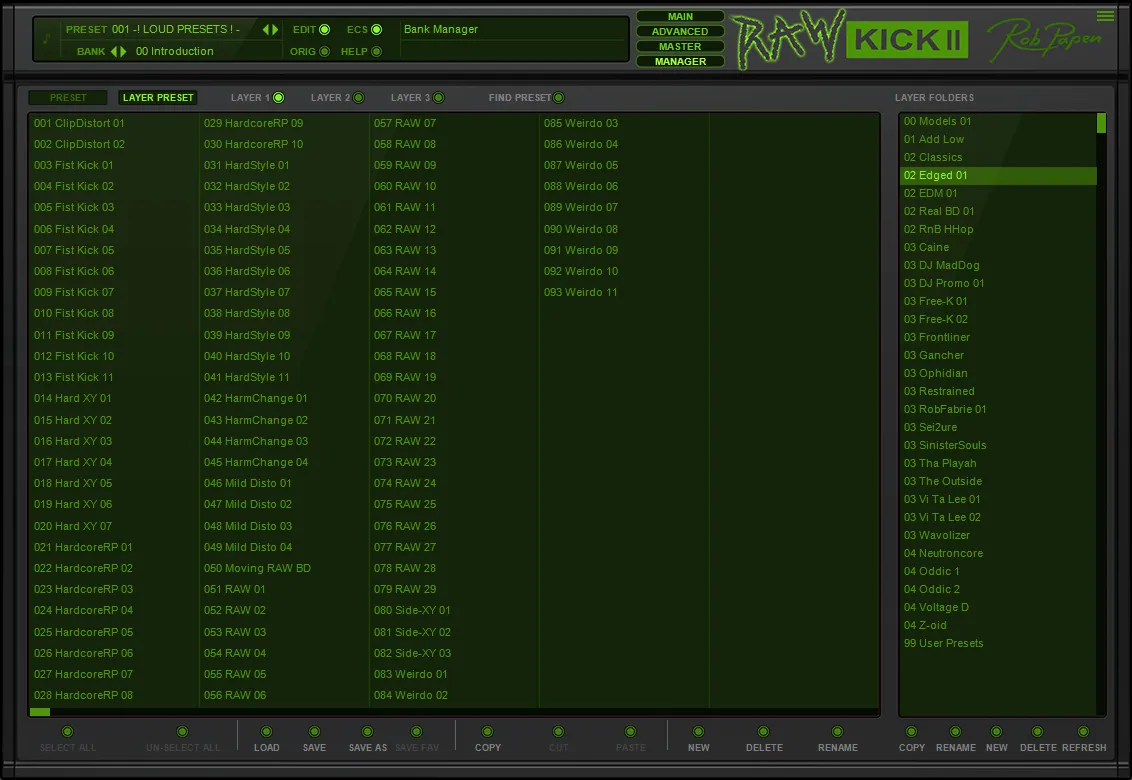Select the 03 Frontliner folder
The image size is (1132, 780).
[x=998, y=337]
